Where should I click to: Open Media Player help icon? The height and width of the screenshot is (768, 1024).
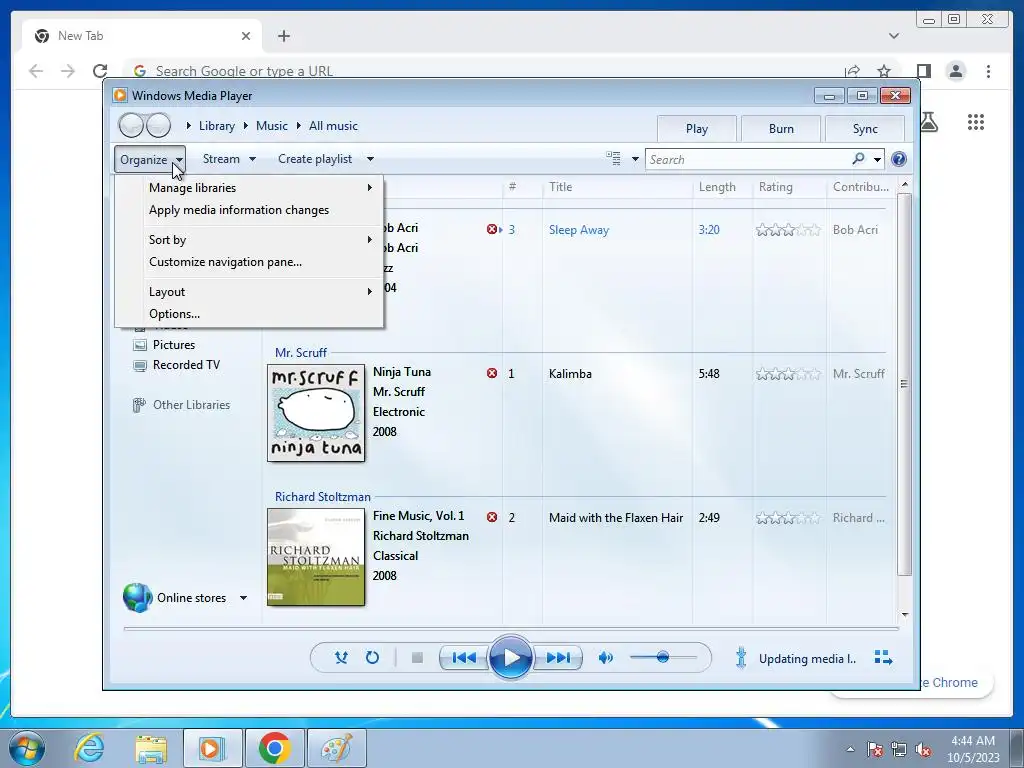pyautogui.click(x=899, y=159)
